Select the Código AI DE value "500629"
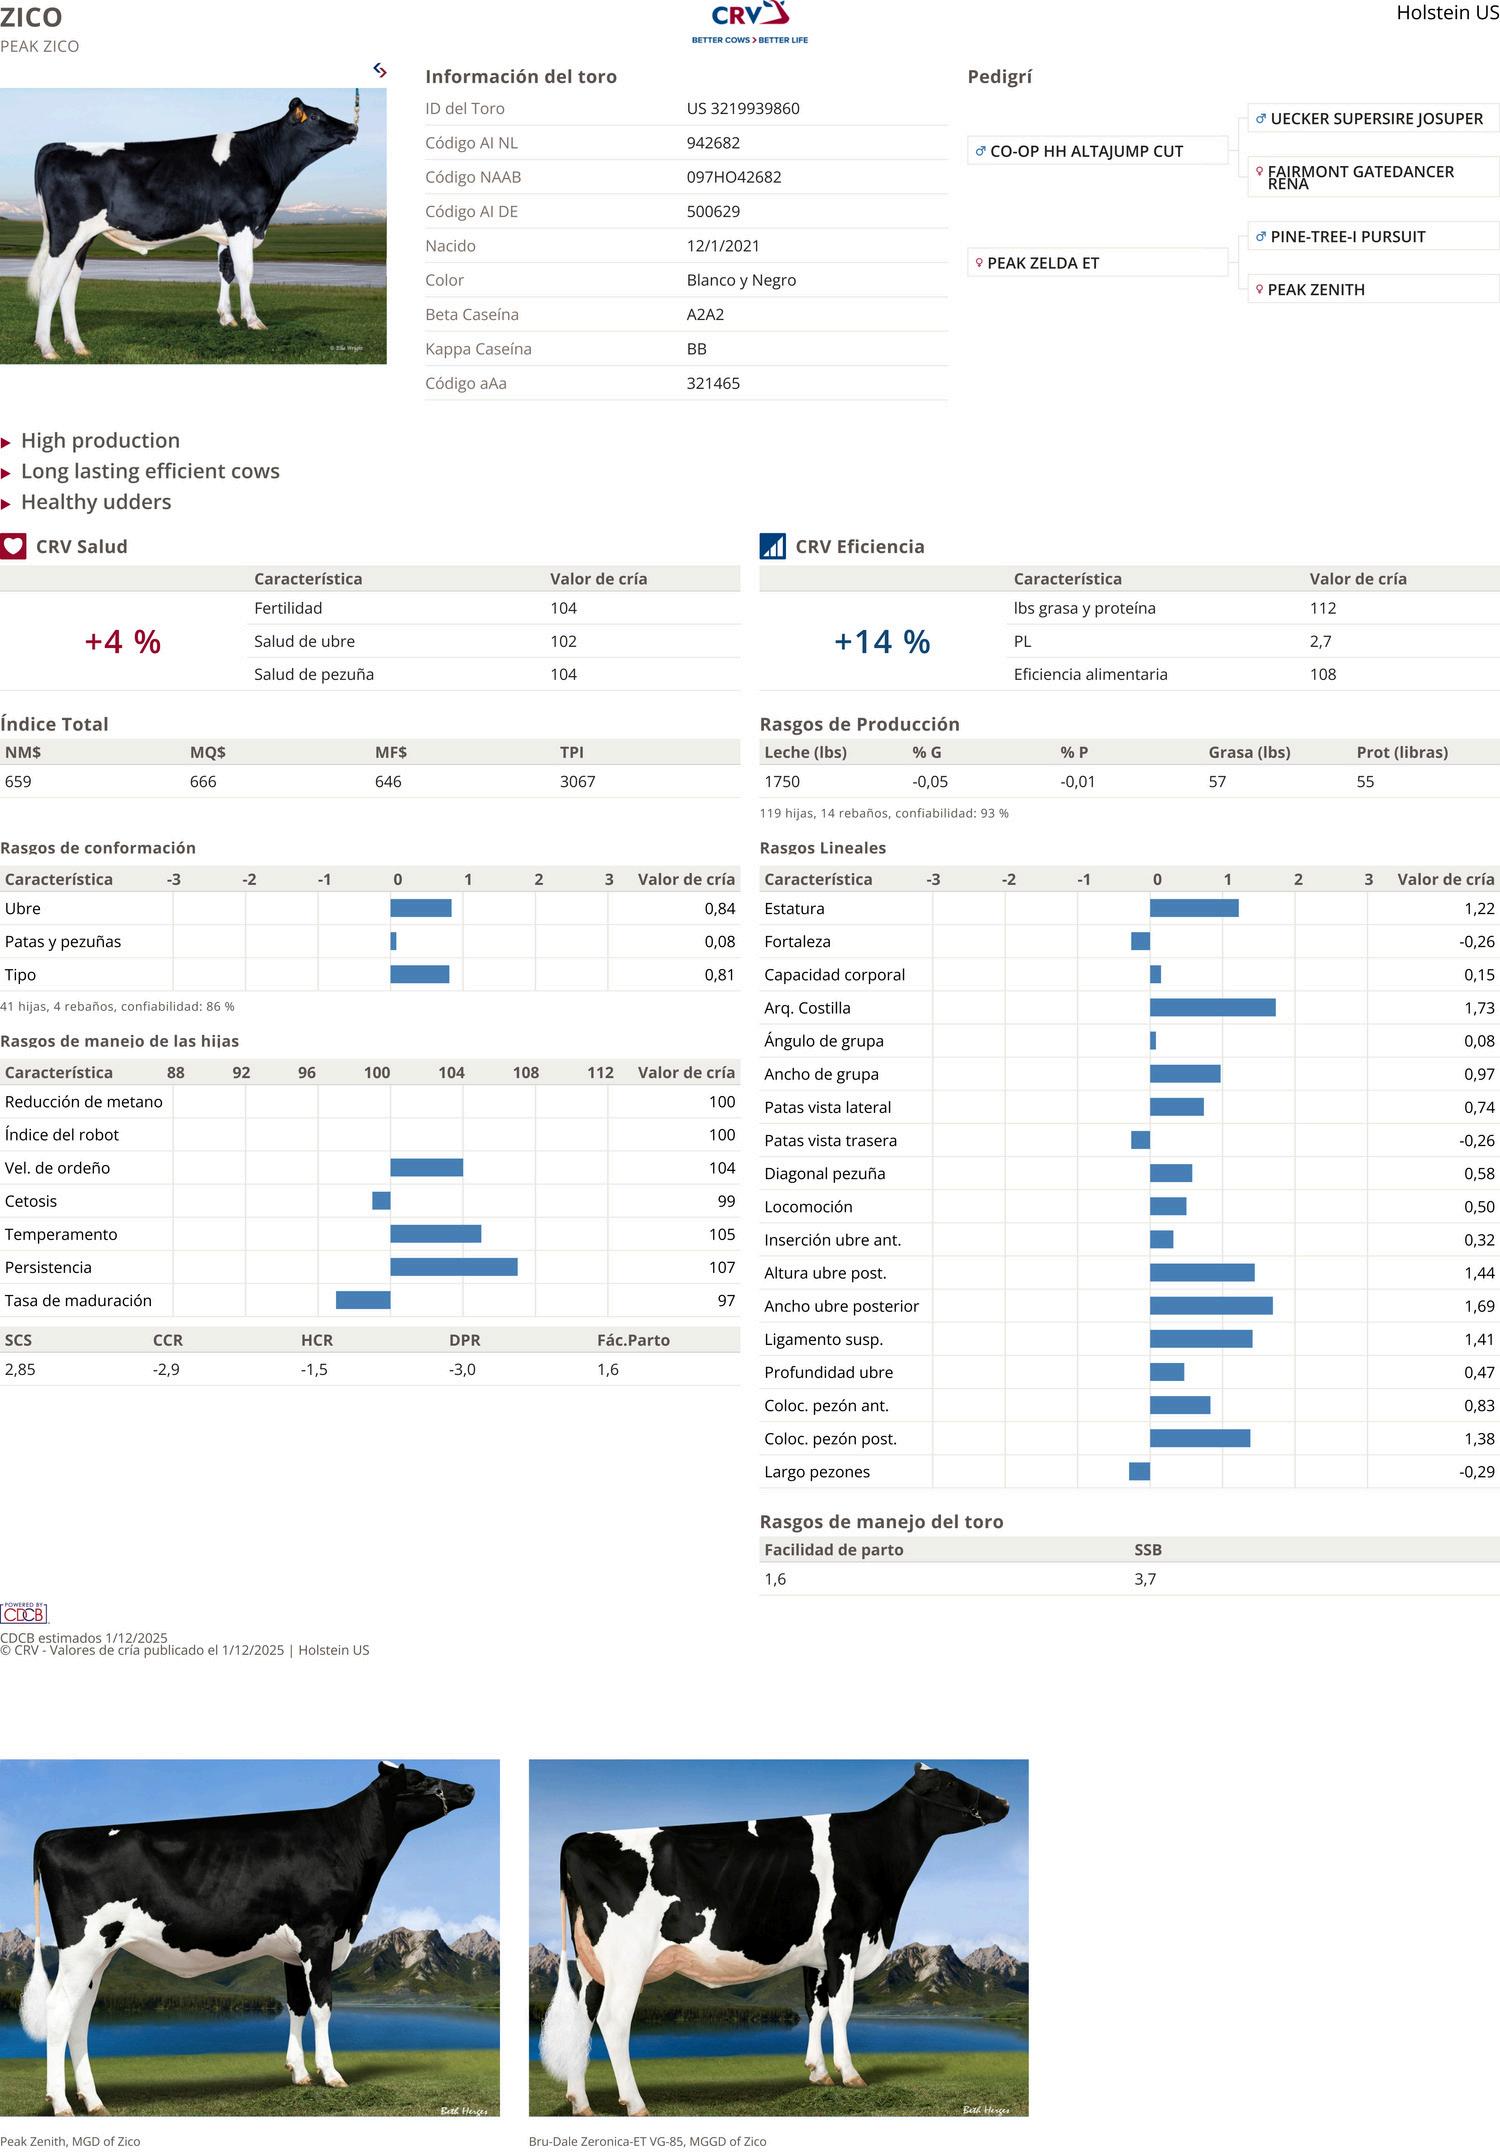Viewport: 1500px width, 2153px height. 713,211
